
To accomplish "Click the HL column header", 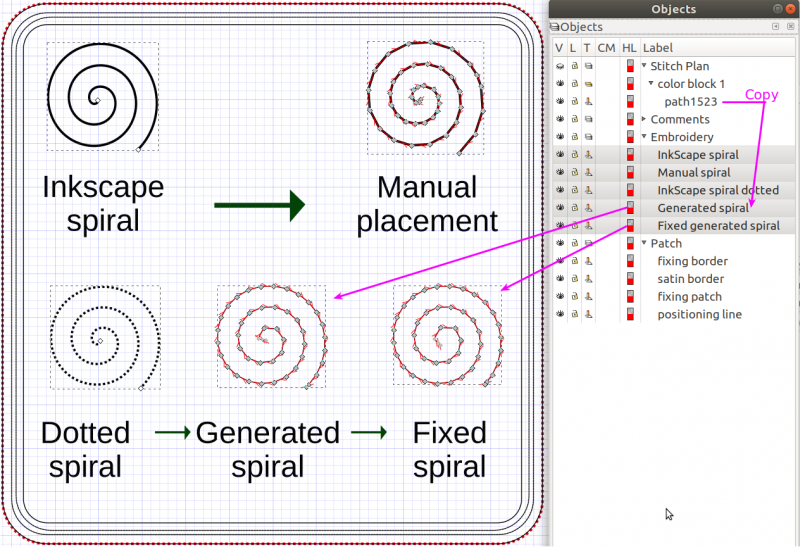I will pyautogui.click(x=629, y=47).
